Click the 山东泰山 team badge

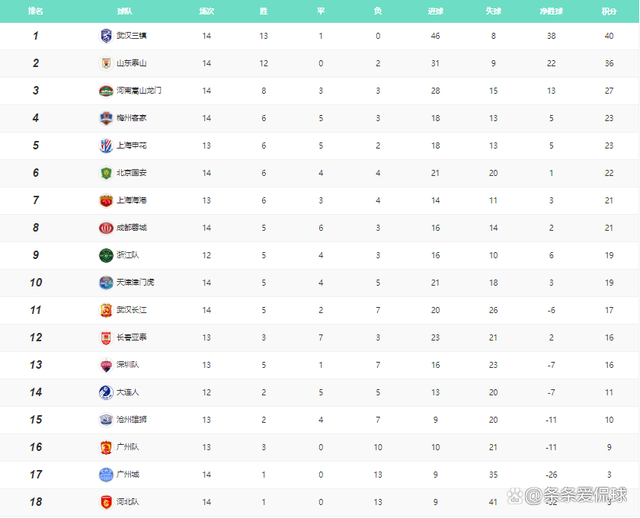coord(106,63)
